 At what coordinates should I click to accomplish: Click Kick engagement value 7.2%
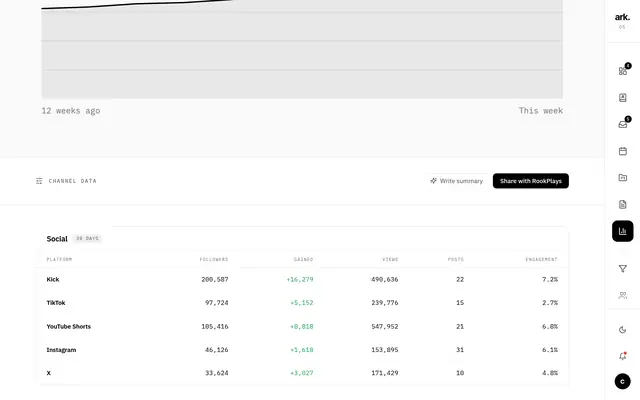coord(550,280)
